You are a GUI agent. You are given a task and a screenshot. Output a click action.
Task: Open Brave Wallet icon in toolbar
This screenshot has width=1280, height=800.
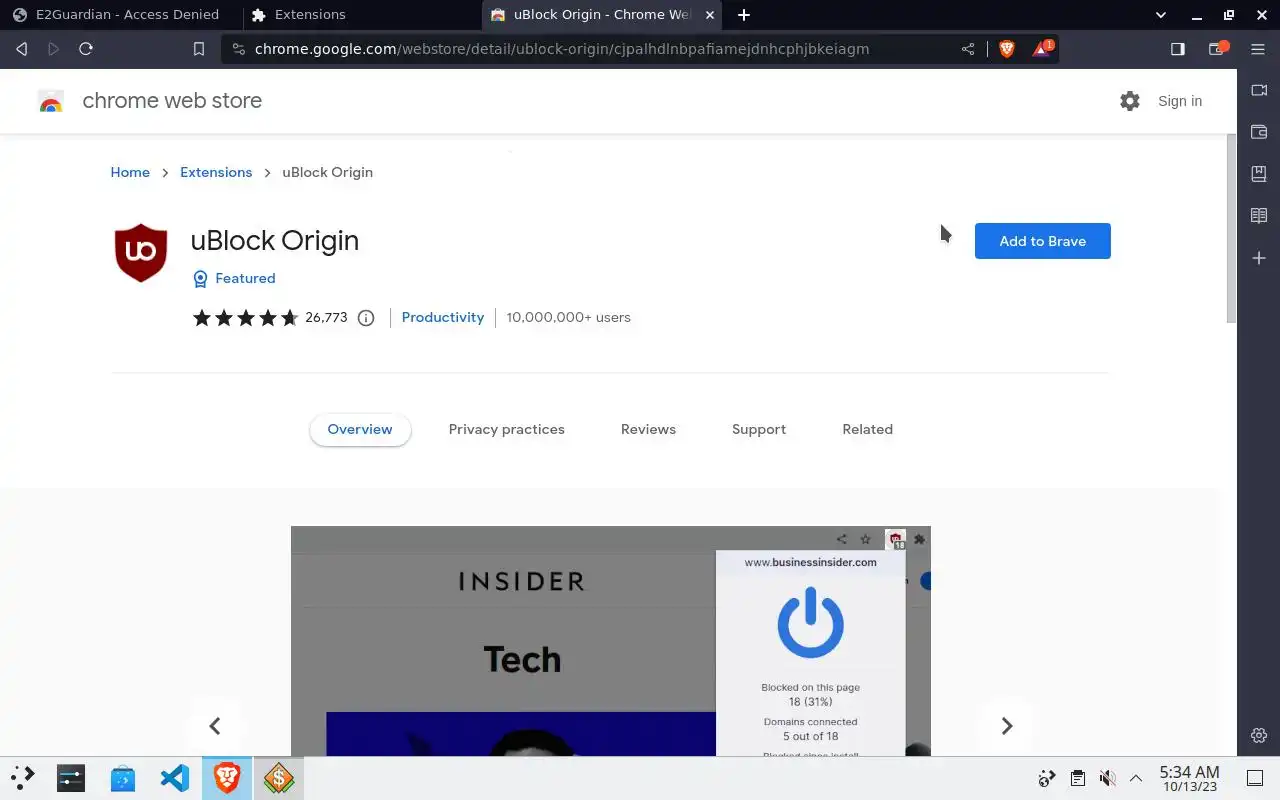1218,48
